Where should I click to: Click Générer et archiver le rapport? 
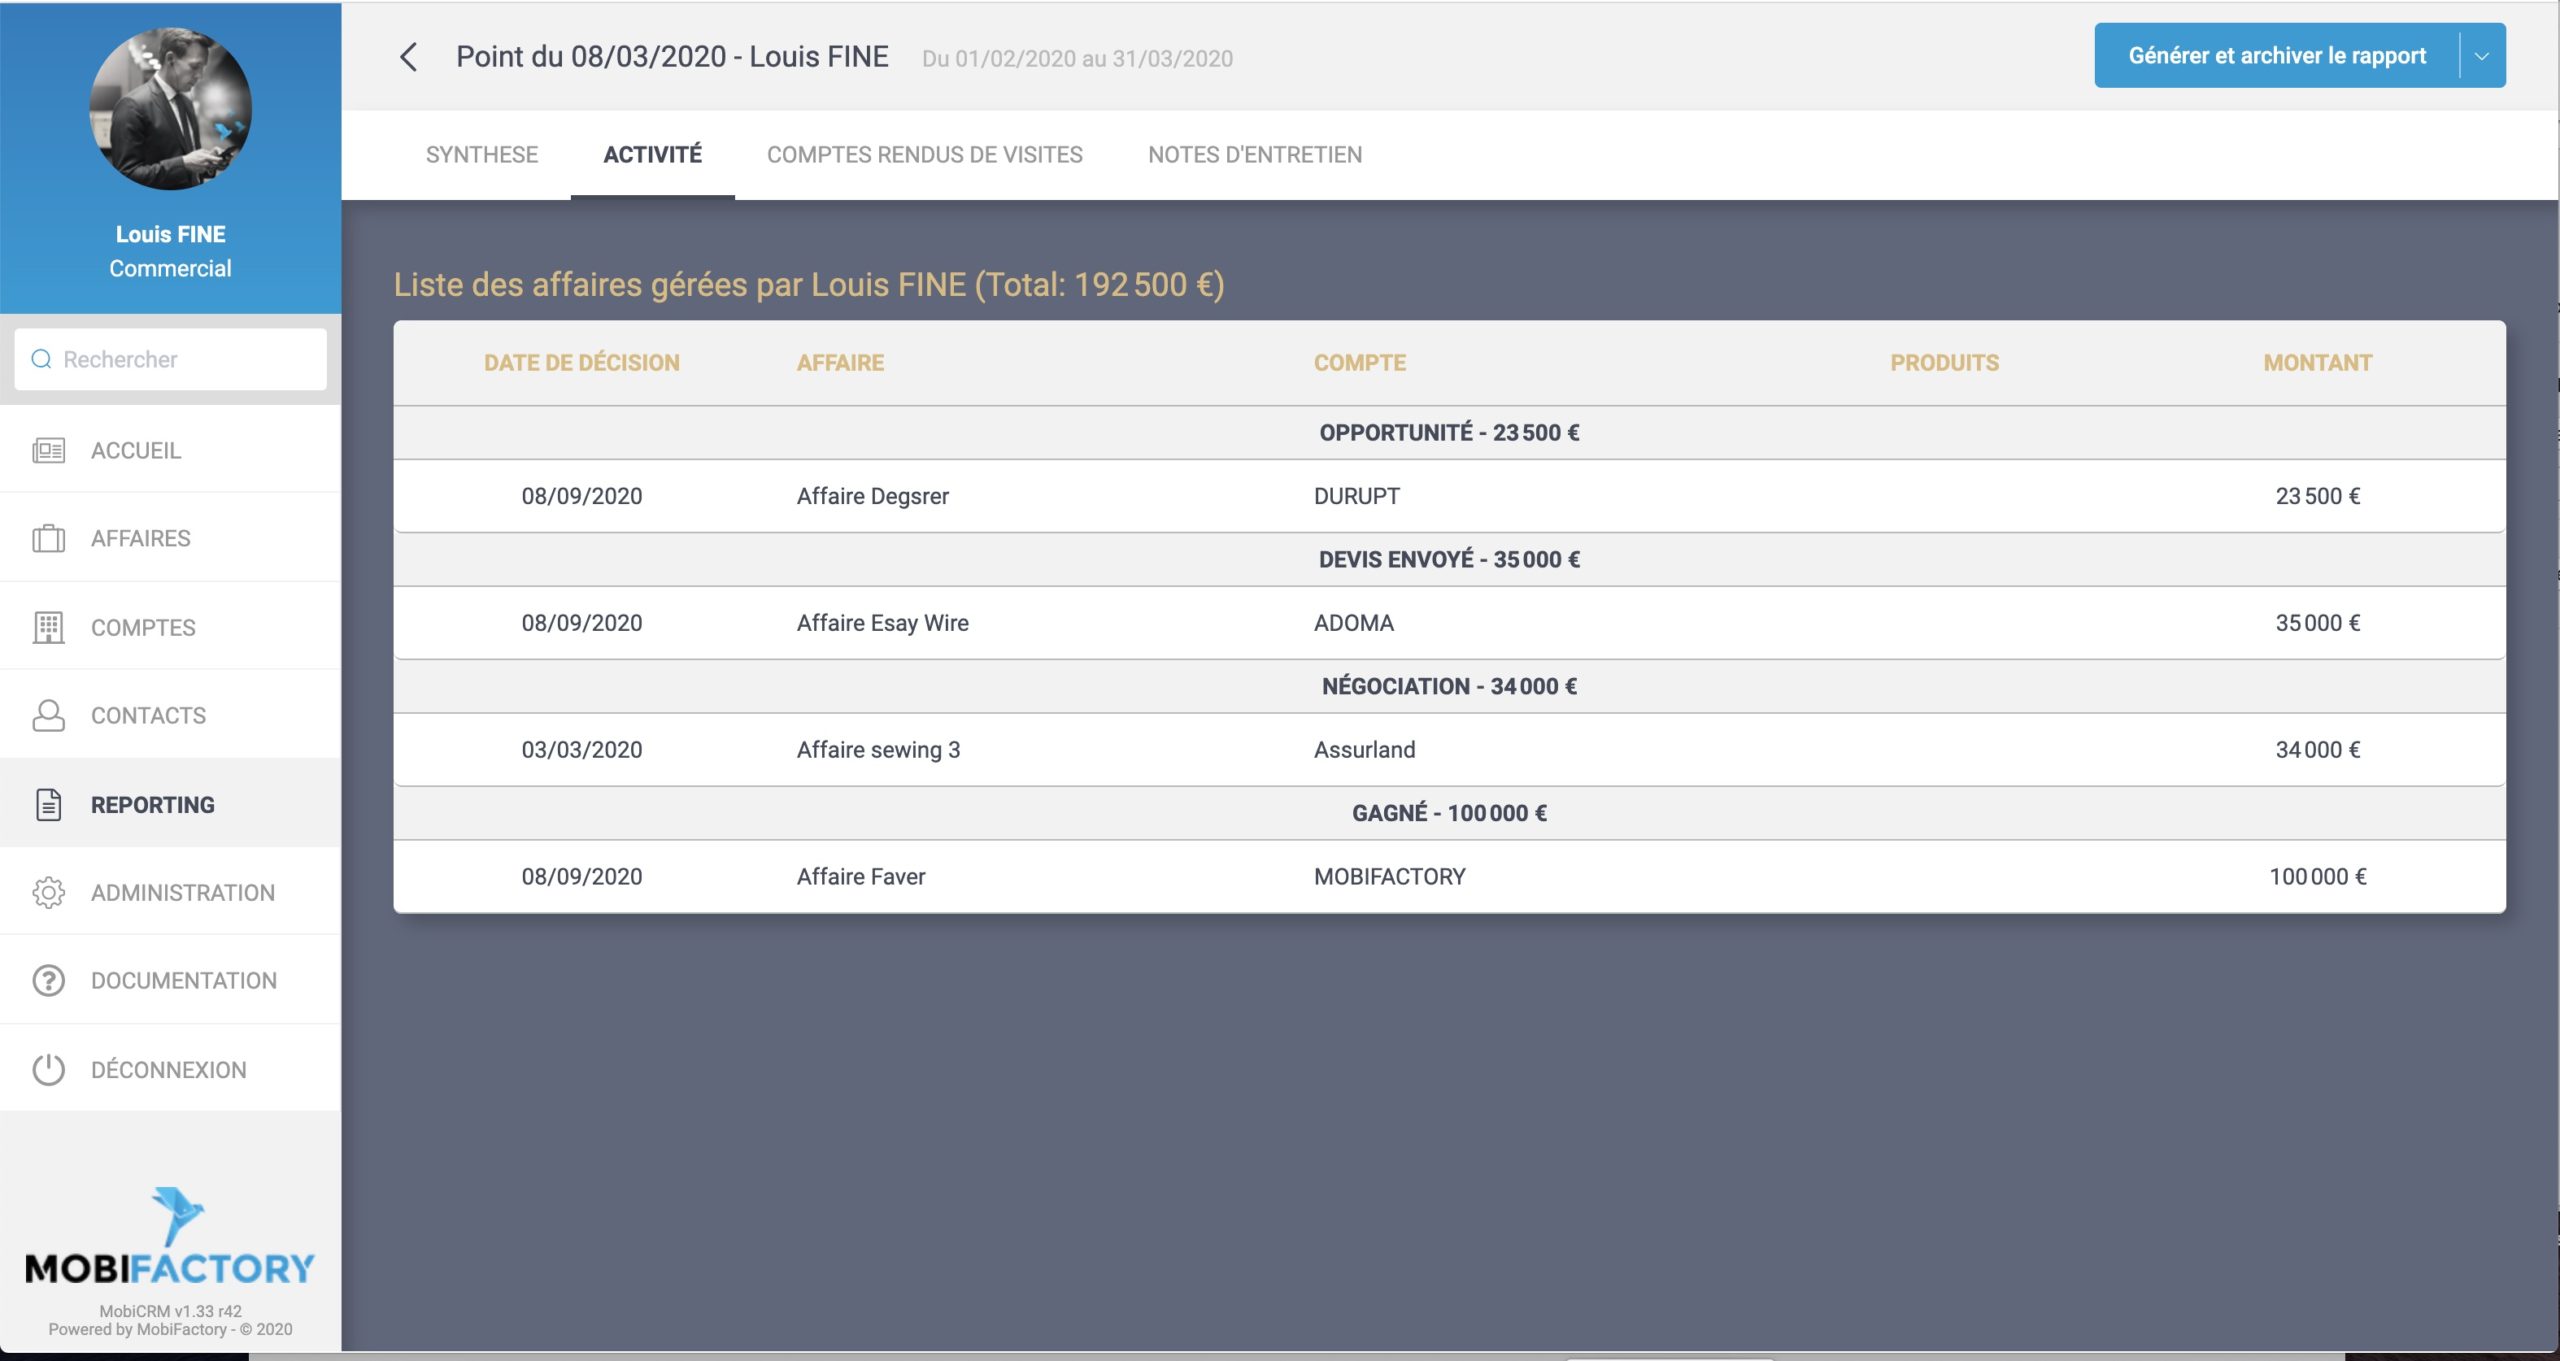pos(2276,56)
